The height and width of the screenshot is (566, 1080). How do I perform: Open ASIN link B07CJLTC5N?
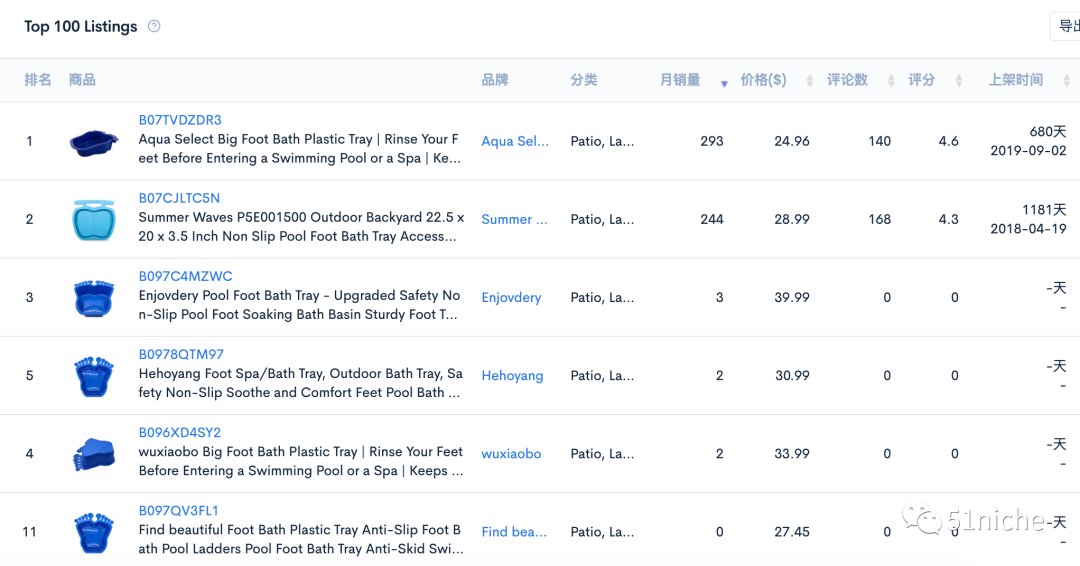pos(179,198)
